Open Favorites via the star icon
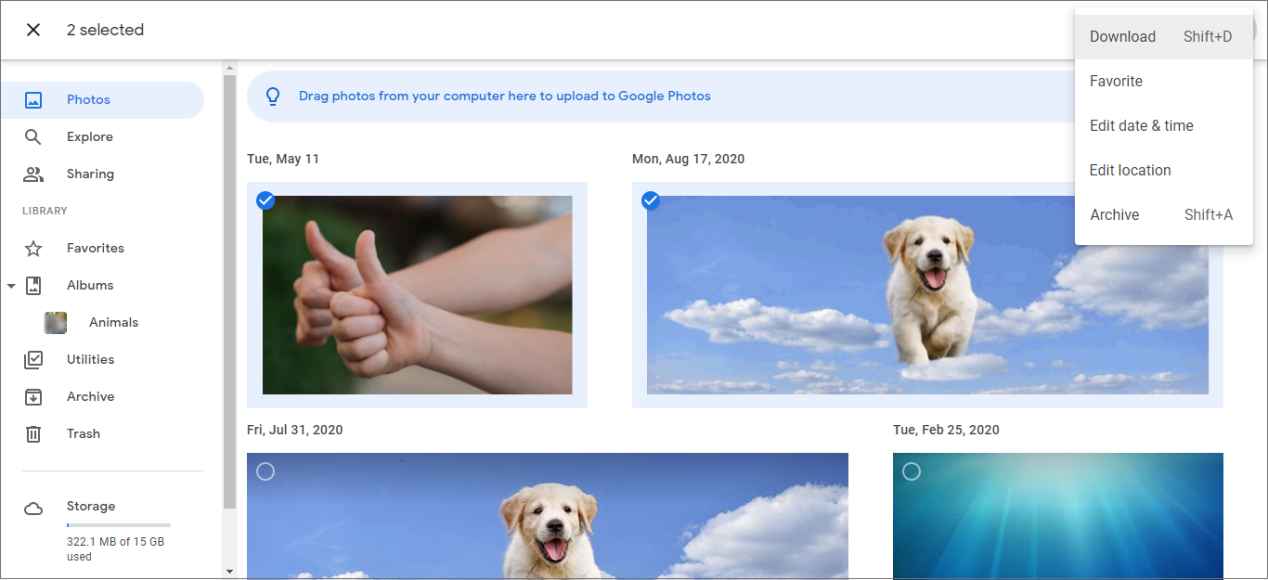This screenshot has height=580, width=1268. click(35, 248)
